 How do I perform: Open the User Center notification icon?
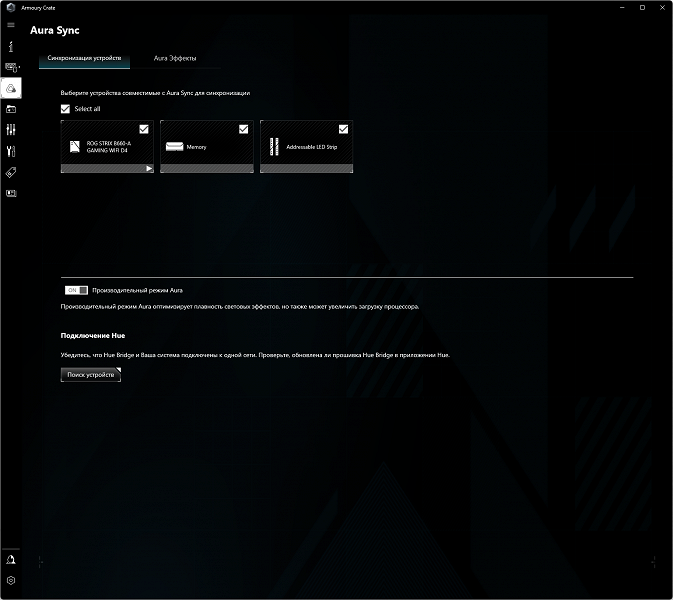(11, 560)
